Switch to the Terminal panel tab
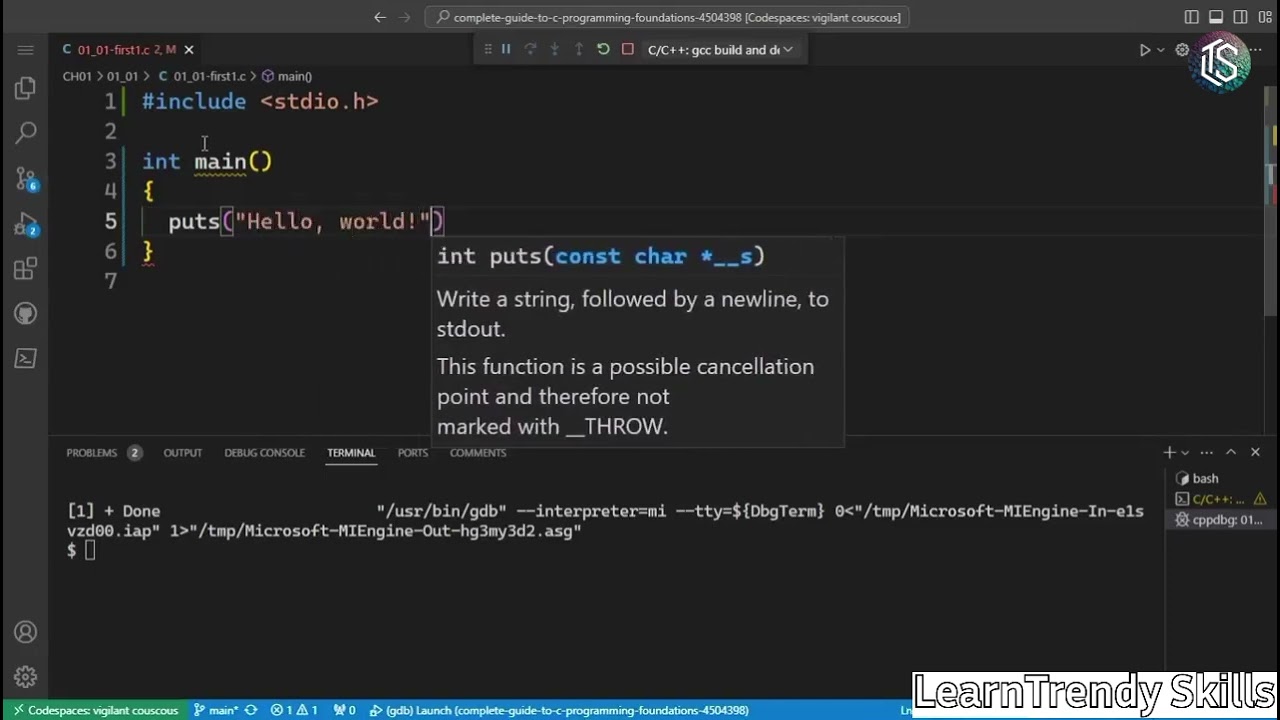Screen dimensions: 1280x720 pyautogui.click(x=351, y=453)
